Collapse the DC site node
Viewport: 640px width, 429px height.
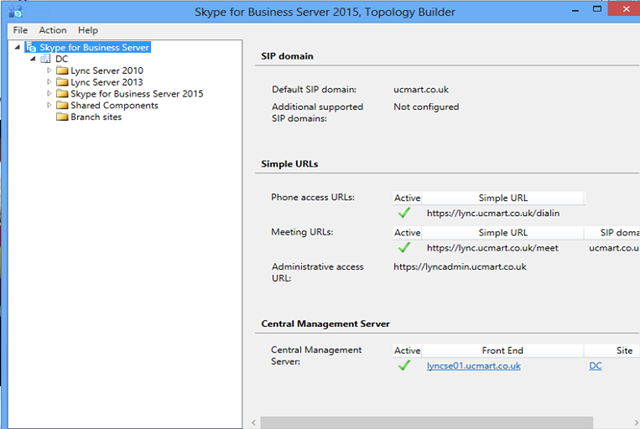pos(35,59)
